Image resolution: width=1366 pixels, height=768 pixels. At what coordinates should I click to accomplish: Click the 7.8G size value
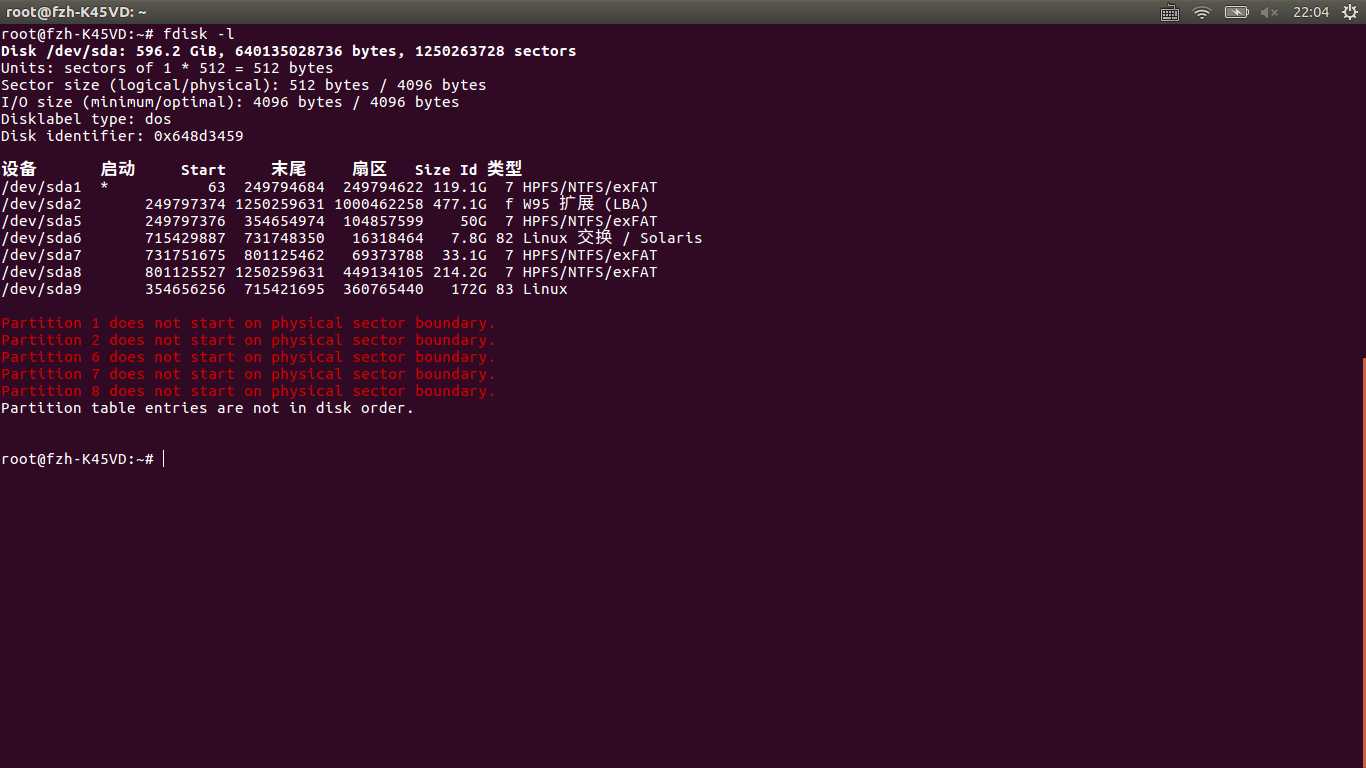pos(469,238)
